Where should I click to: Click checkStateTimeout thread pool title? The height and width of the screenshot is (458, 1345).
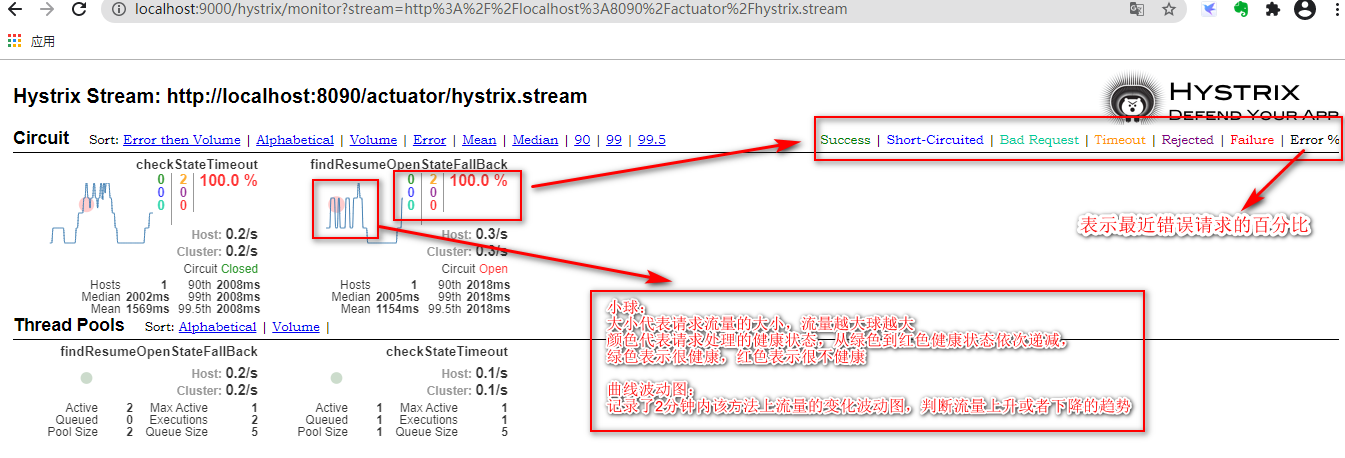tap(447, 352)
